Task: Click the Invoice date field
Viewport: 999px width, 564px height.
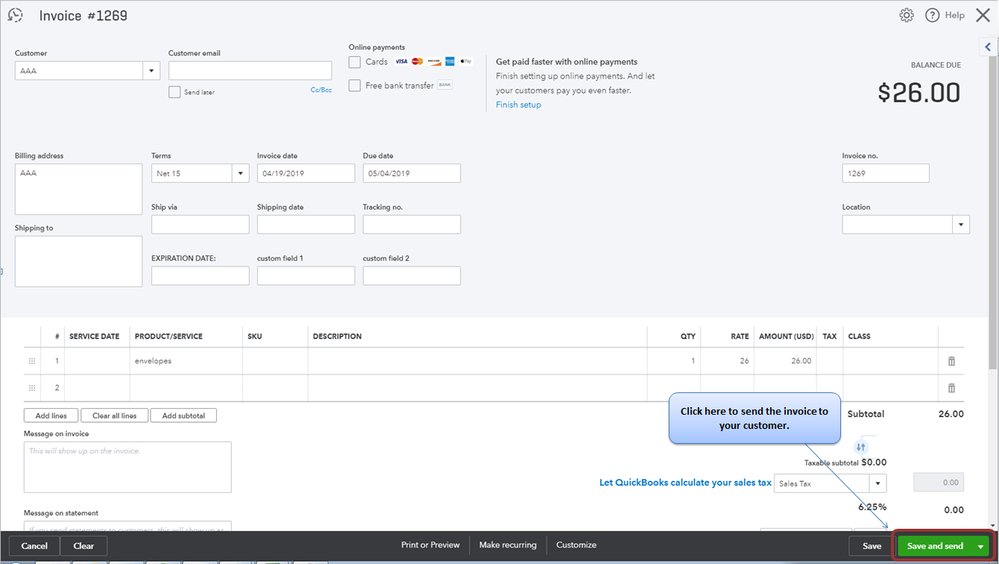Action: point(306,173)
